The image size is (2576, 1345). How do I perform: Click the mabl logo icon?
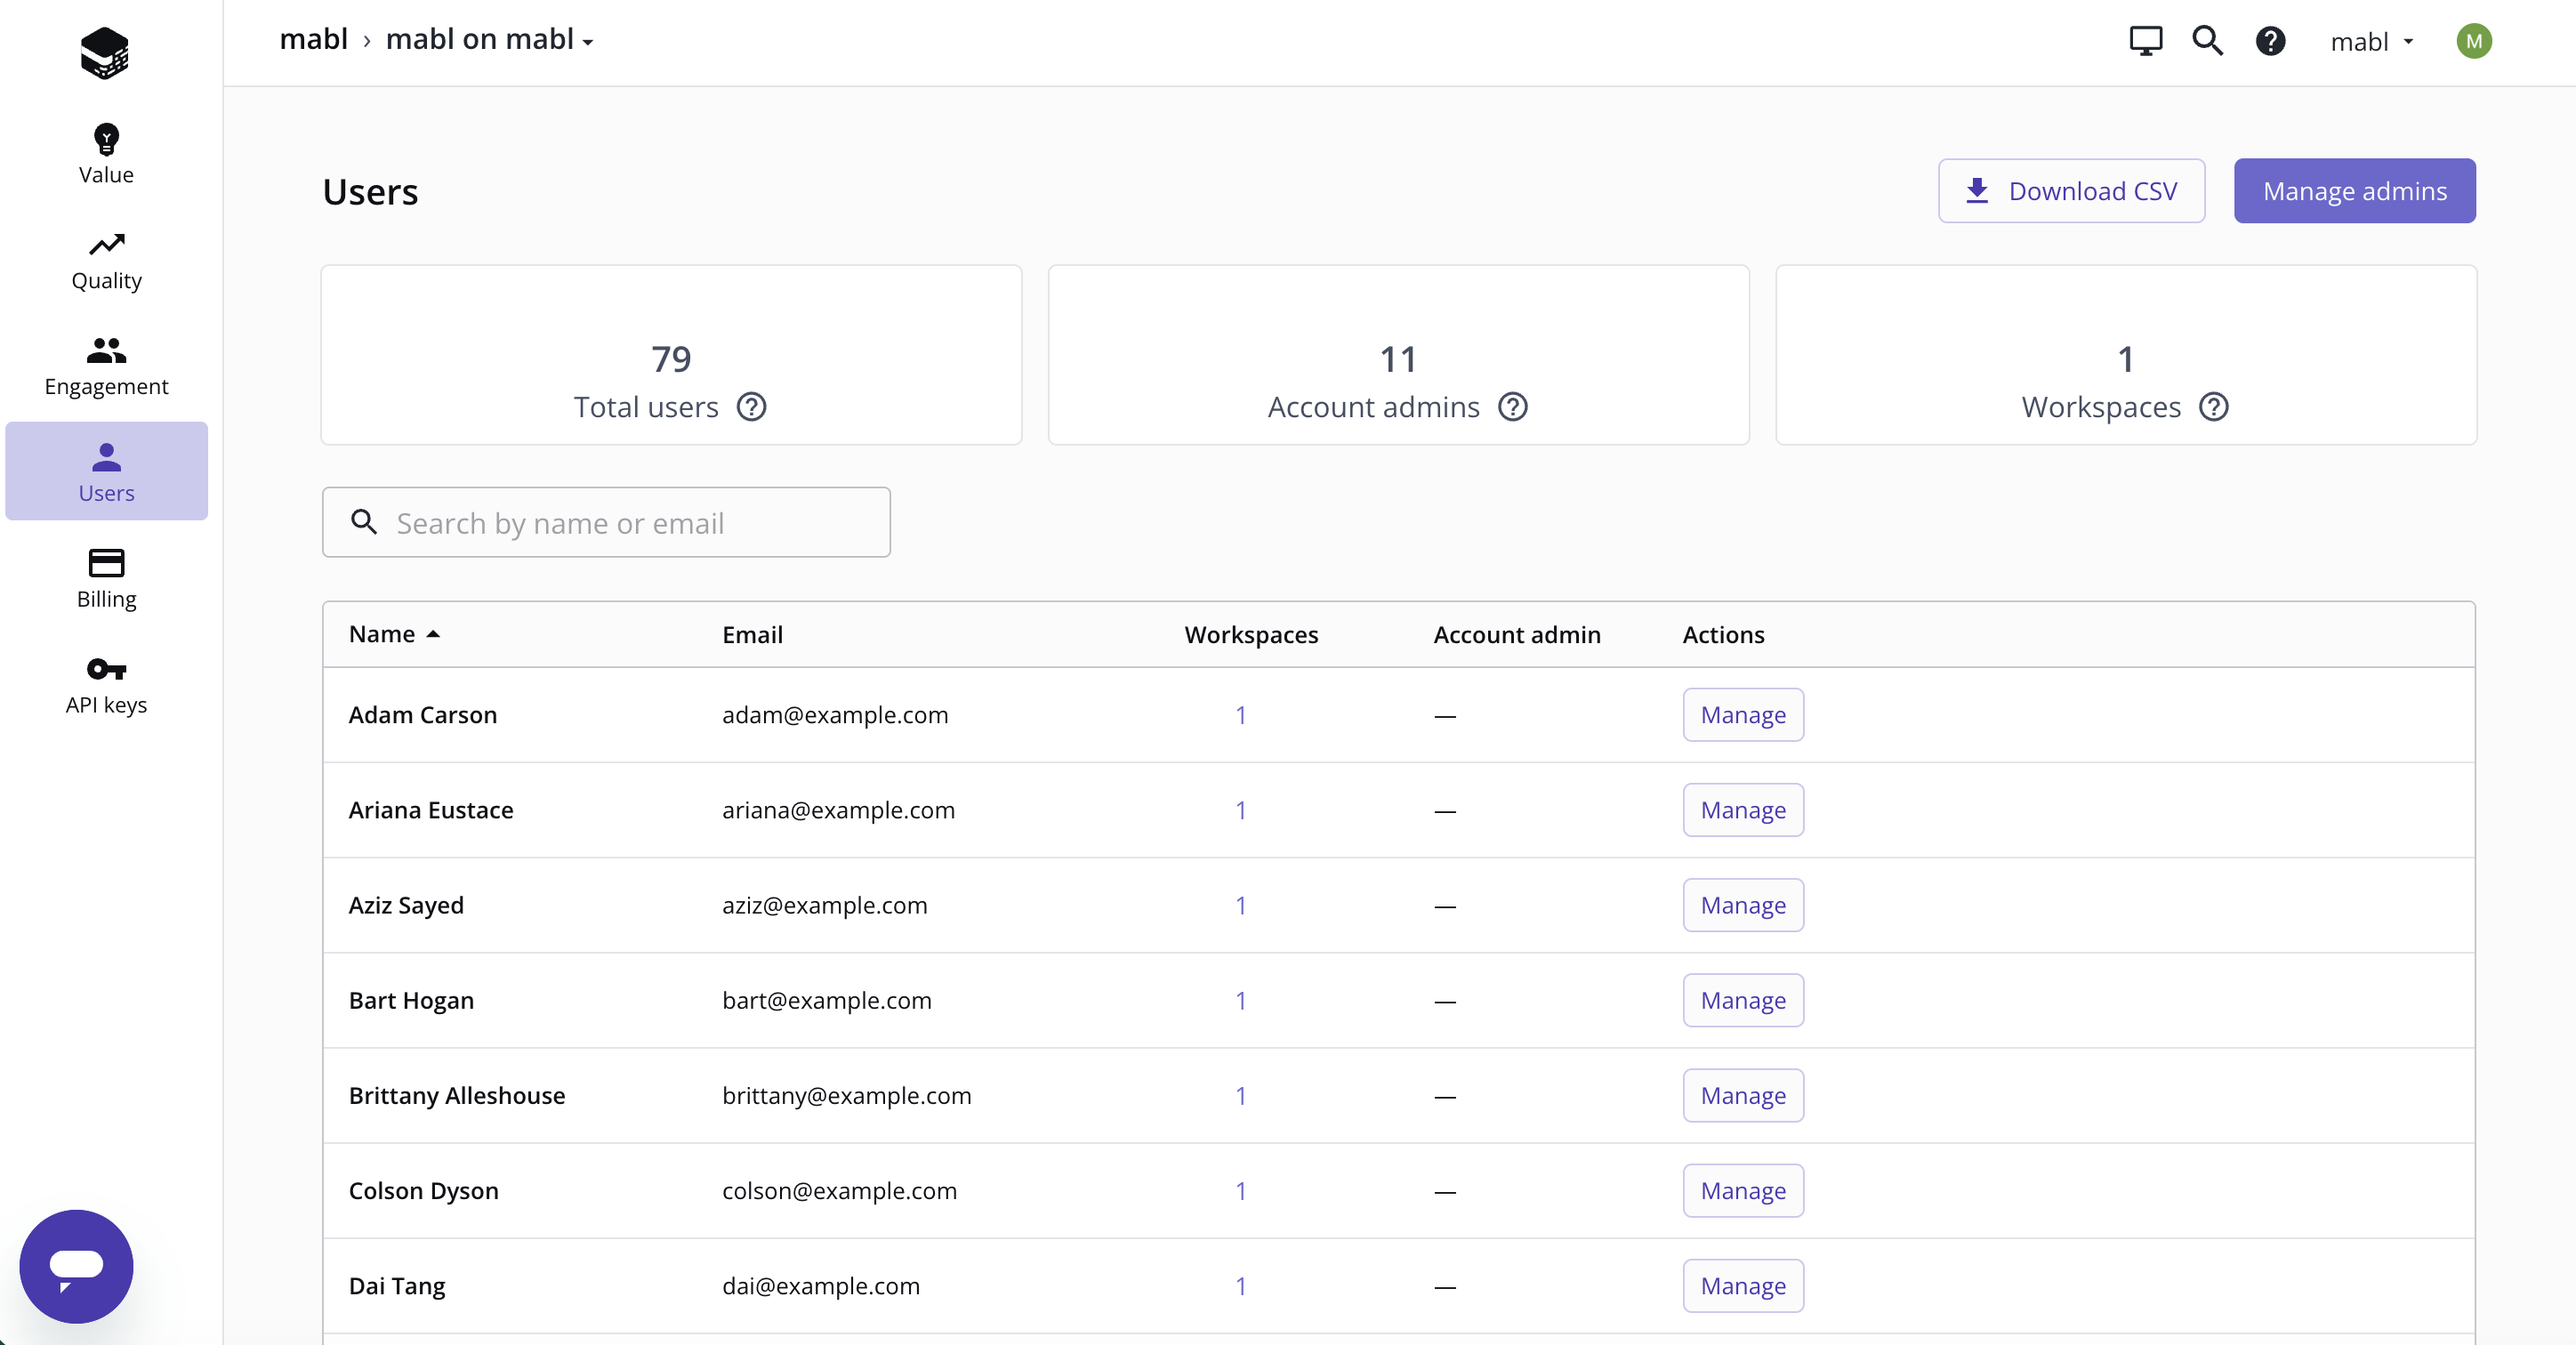pyautogui.click(x=105, y=52)
